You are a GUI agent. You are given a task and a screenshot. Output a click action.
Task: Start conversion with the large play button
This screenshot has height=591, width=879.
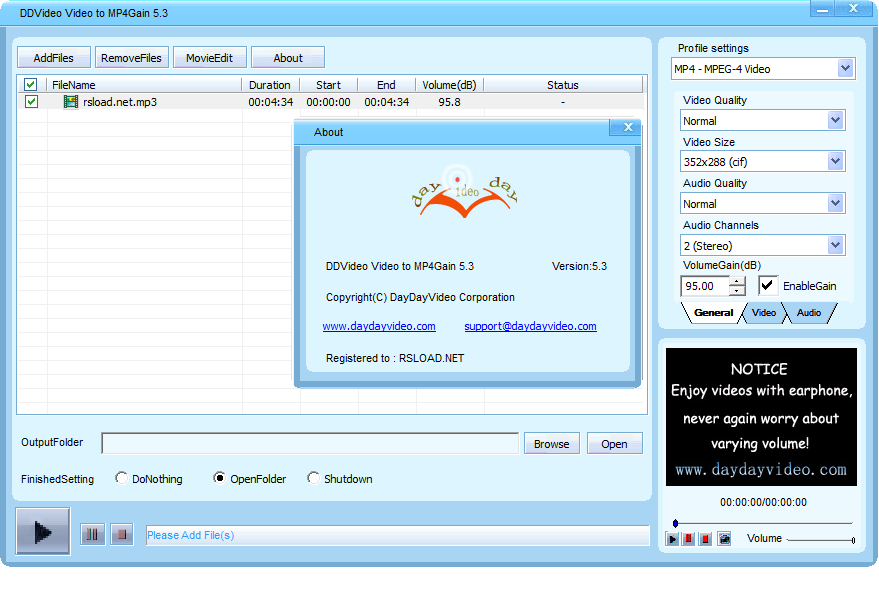point(43,531)
